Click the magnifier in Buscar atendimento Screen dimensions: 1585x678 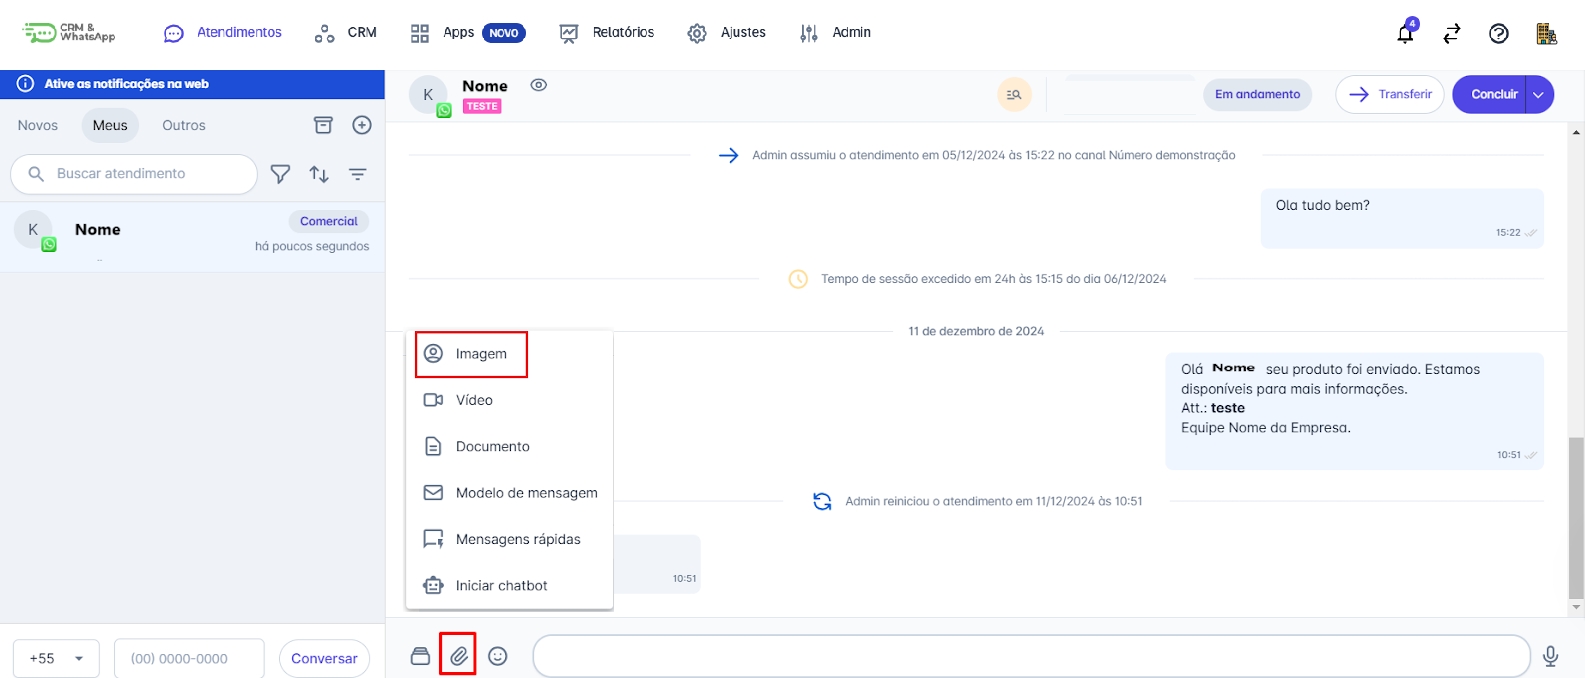tap(36, 174)
